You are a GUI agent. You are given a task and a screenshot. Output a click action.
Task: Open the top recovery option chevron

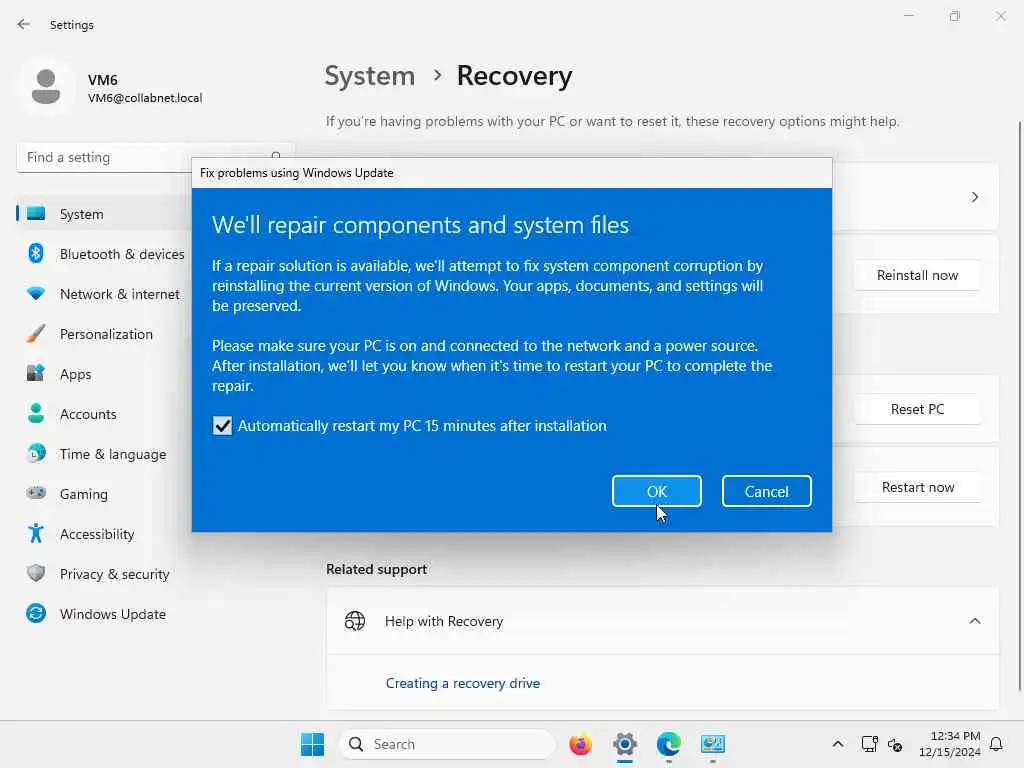[974, 197]
